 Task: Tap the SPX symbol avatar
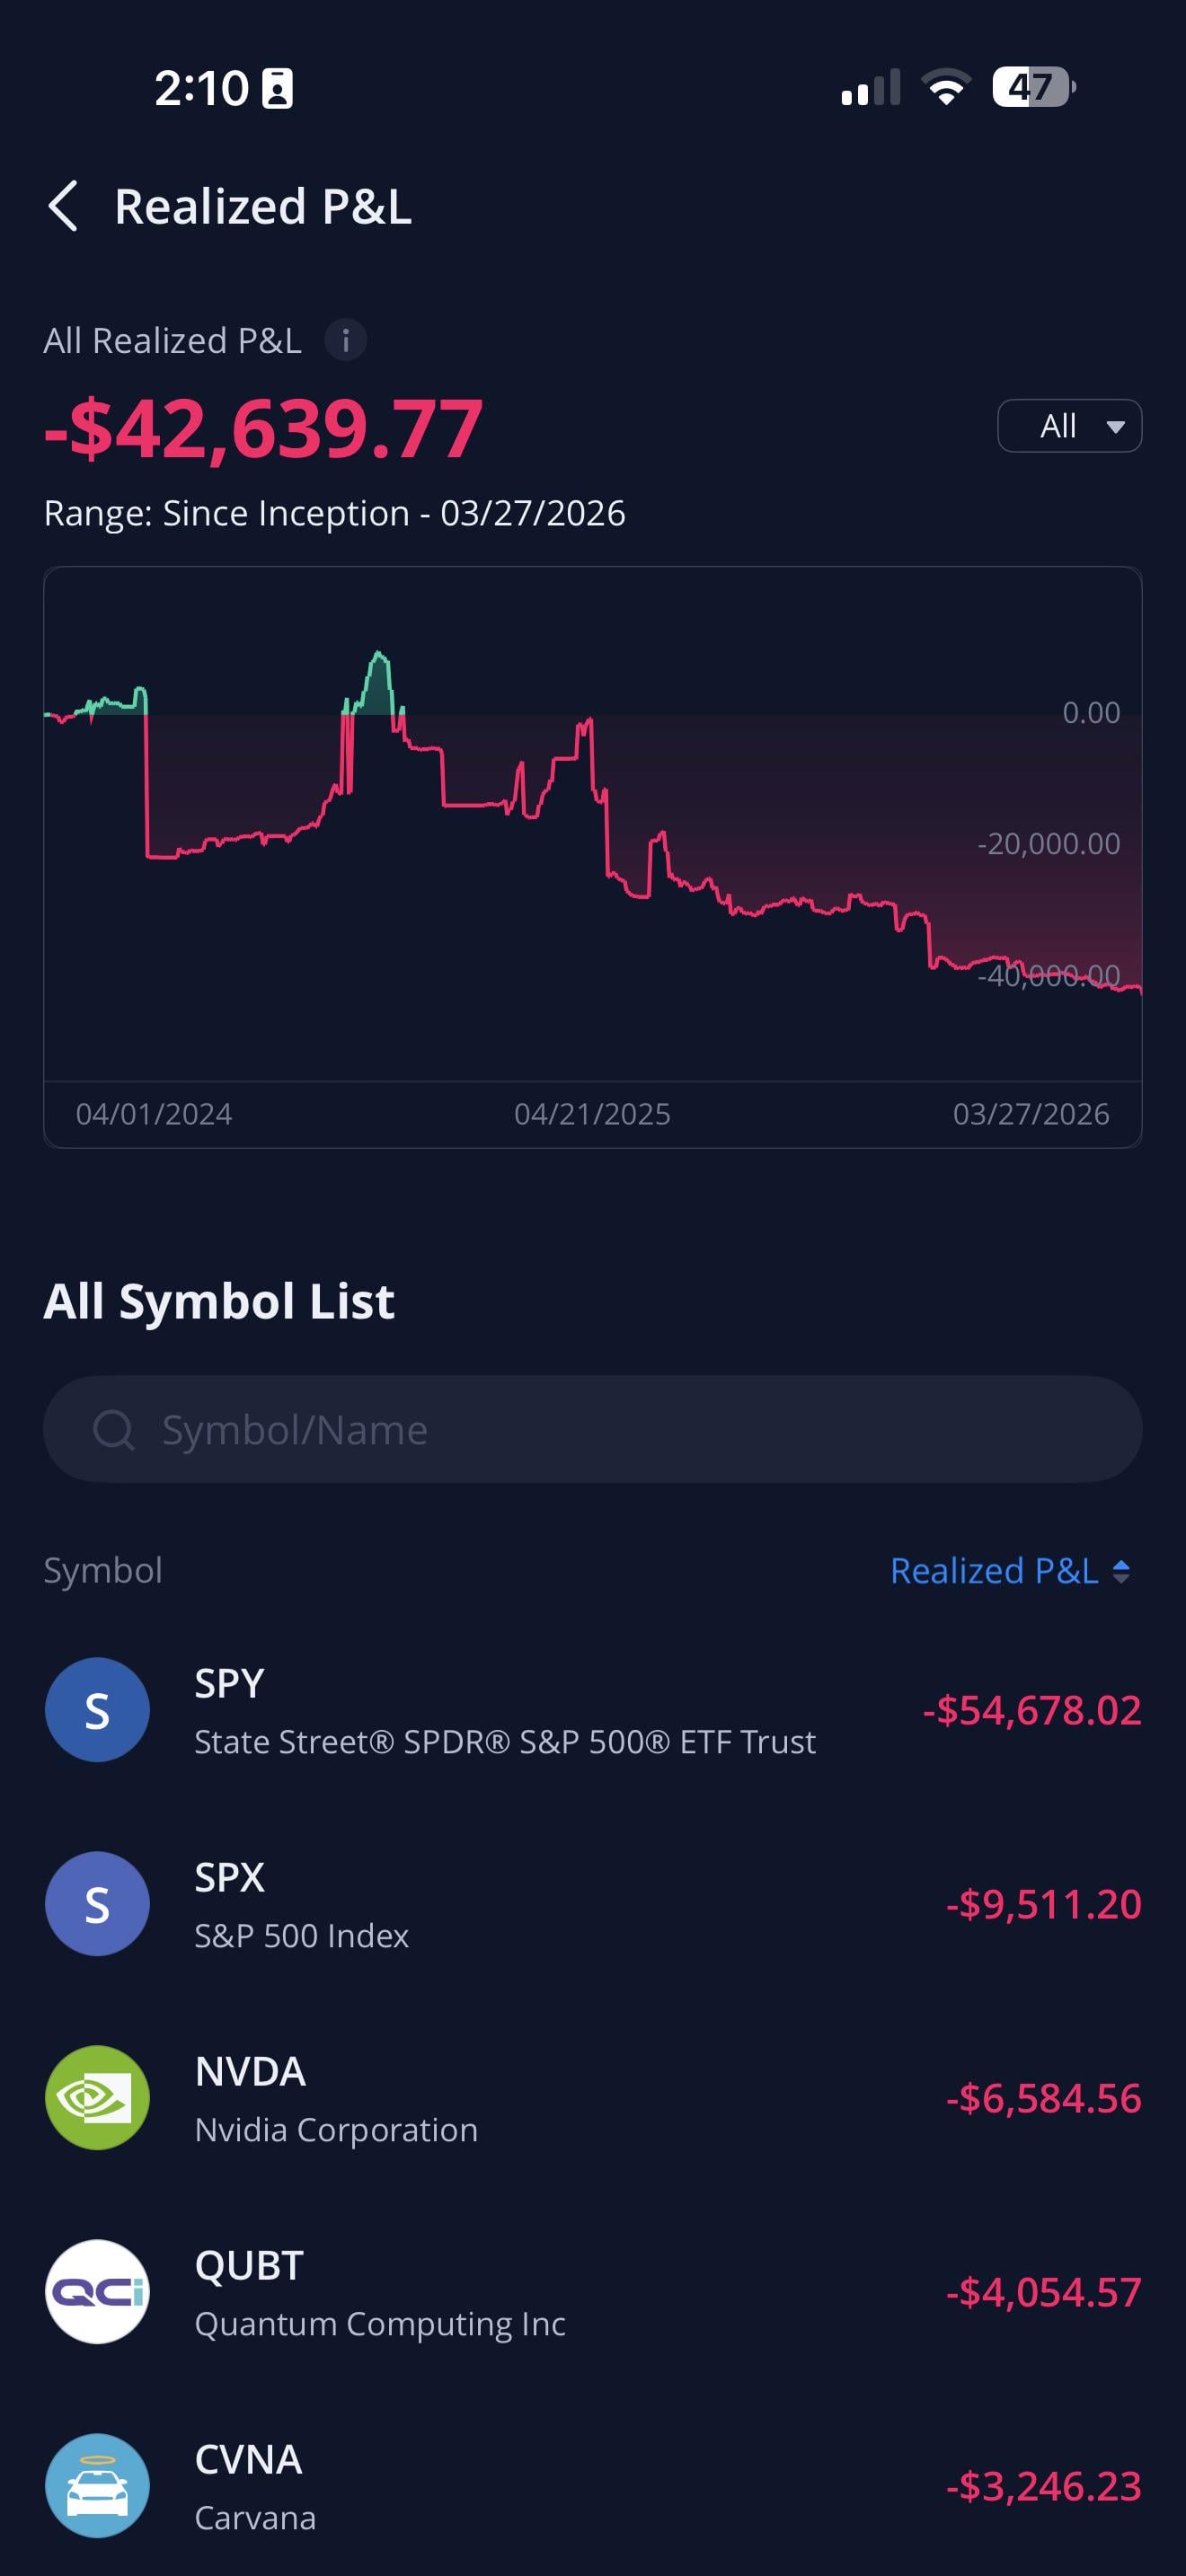(97, 1904)
